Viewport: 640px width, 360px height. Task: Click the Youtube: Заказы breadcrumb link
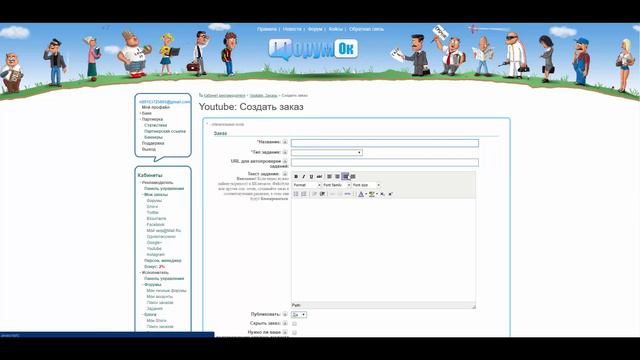coord(263,96)
